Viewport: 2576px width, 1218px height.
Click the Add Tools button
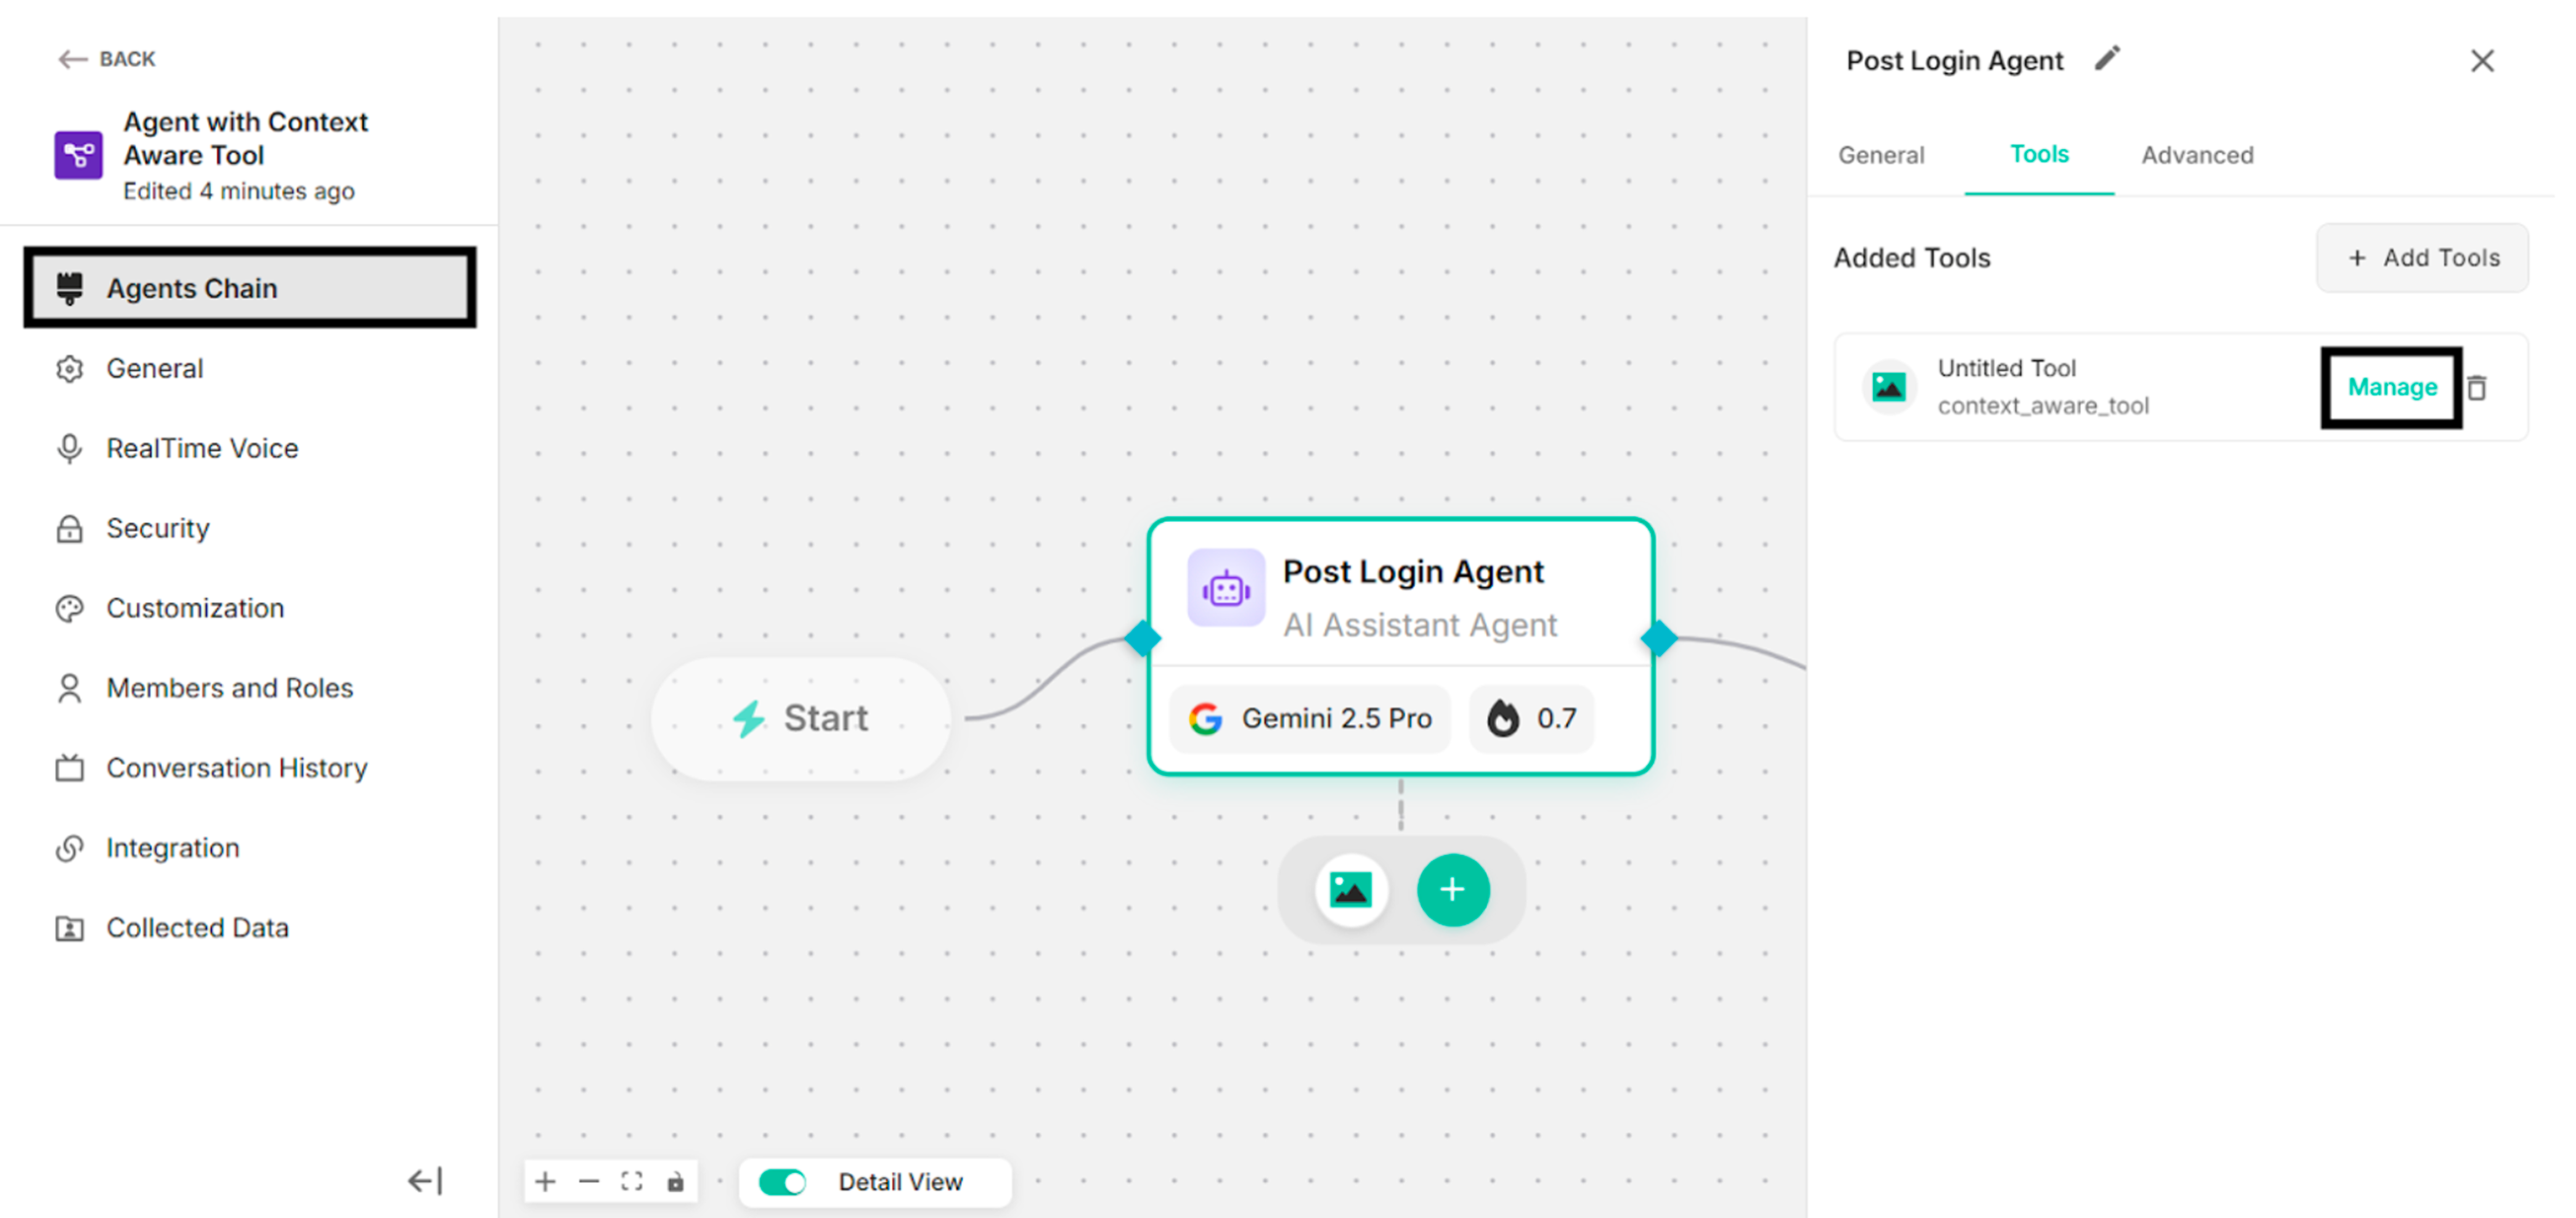(x=2423, y=258)
